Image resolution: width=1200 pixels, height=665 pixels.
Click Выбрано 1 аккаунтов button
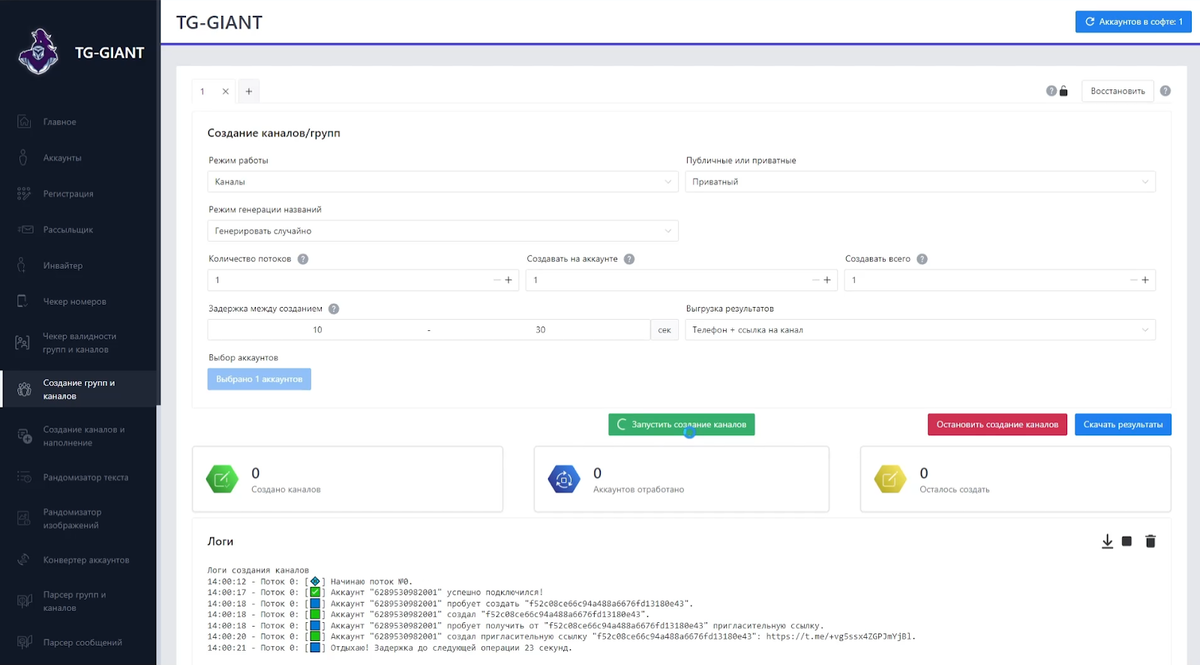click(x=260, y=379)
